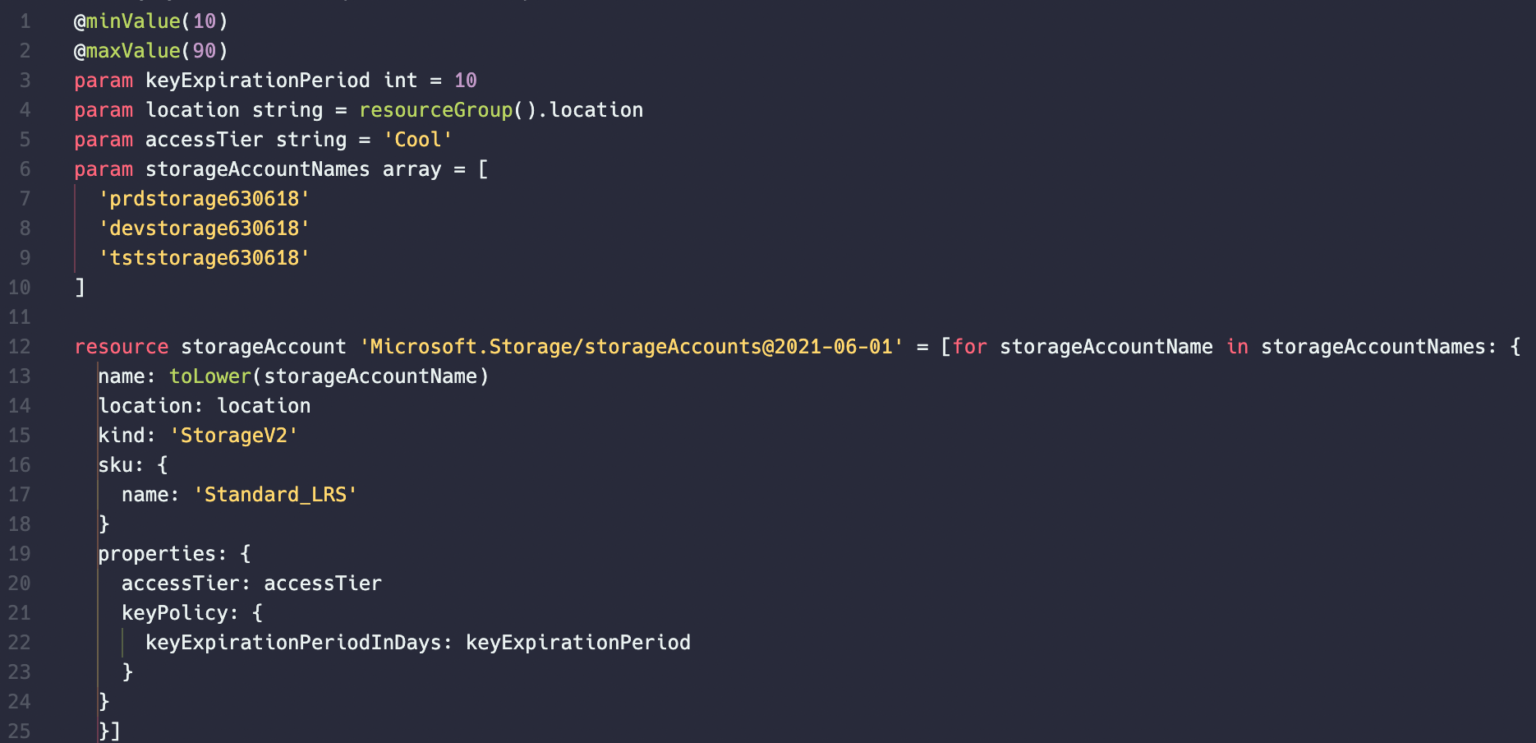1536x743 pixels.
Task: Click line number 12 in gutter
Action: click(19, 347)
